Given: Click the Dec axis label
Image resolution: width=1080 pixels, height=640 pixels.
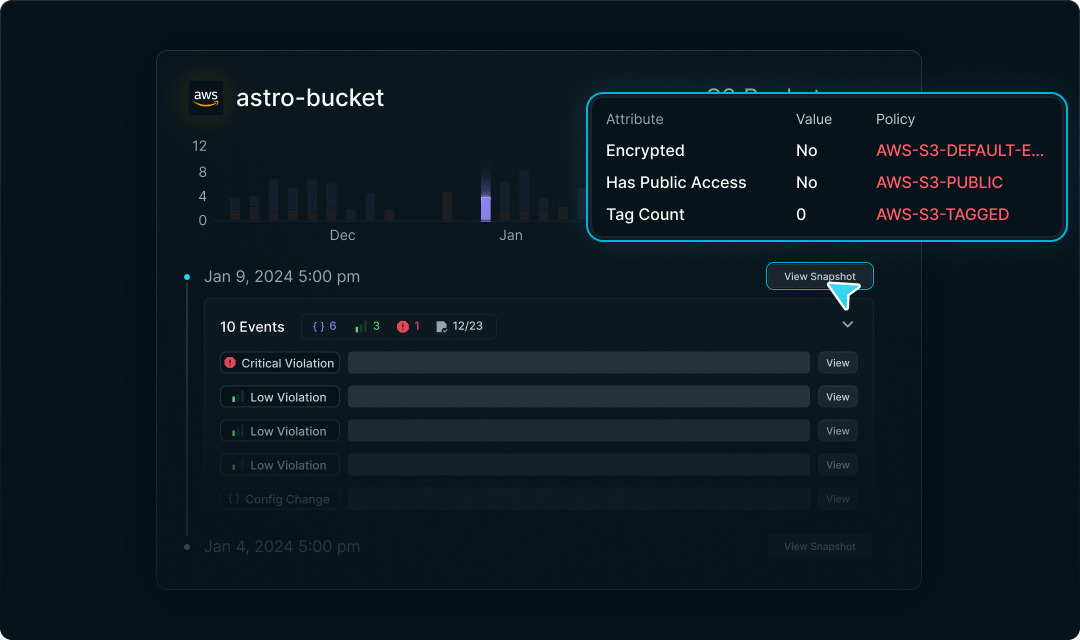Looking at the screenshot, I should tap(342, 235).
